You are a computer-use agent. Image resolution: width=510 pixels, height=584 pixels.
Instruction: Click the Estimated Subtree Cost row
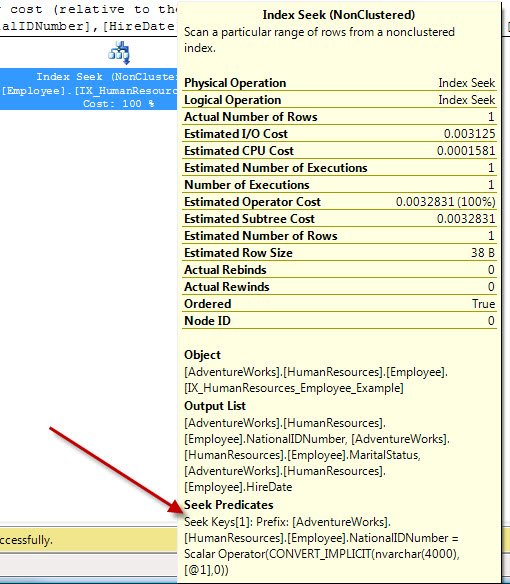(339, 219)
